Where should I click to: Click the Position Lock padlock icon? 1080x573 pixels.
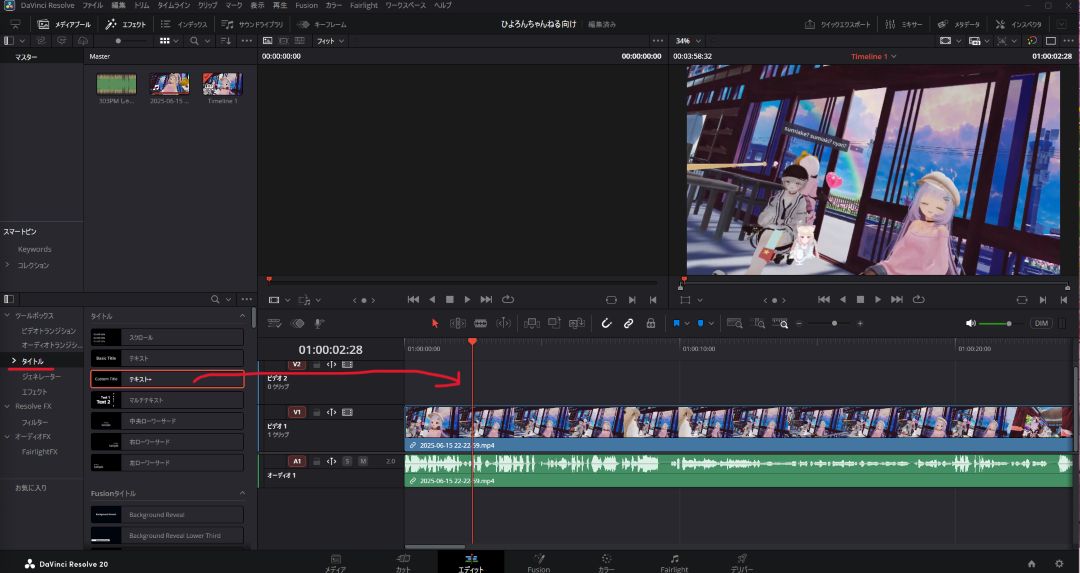(651, 323)
